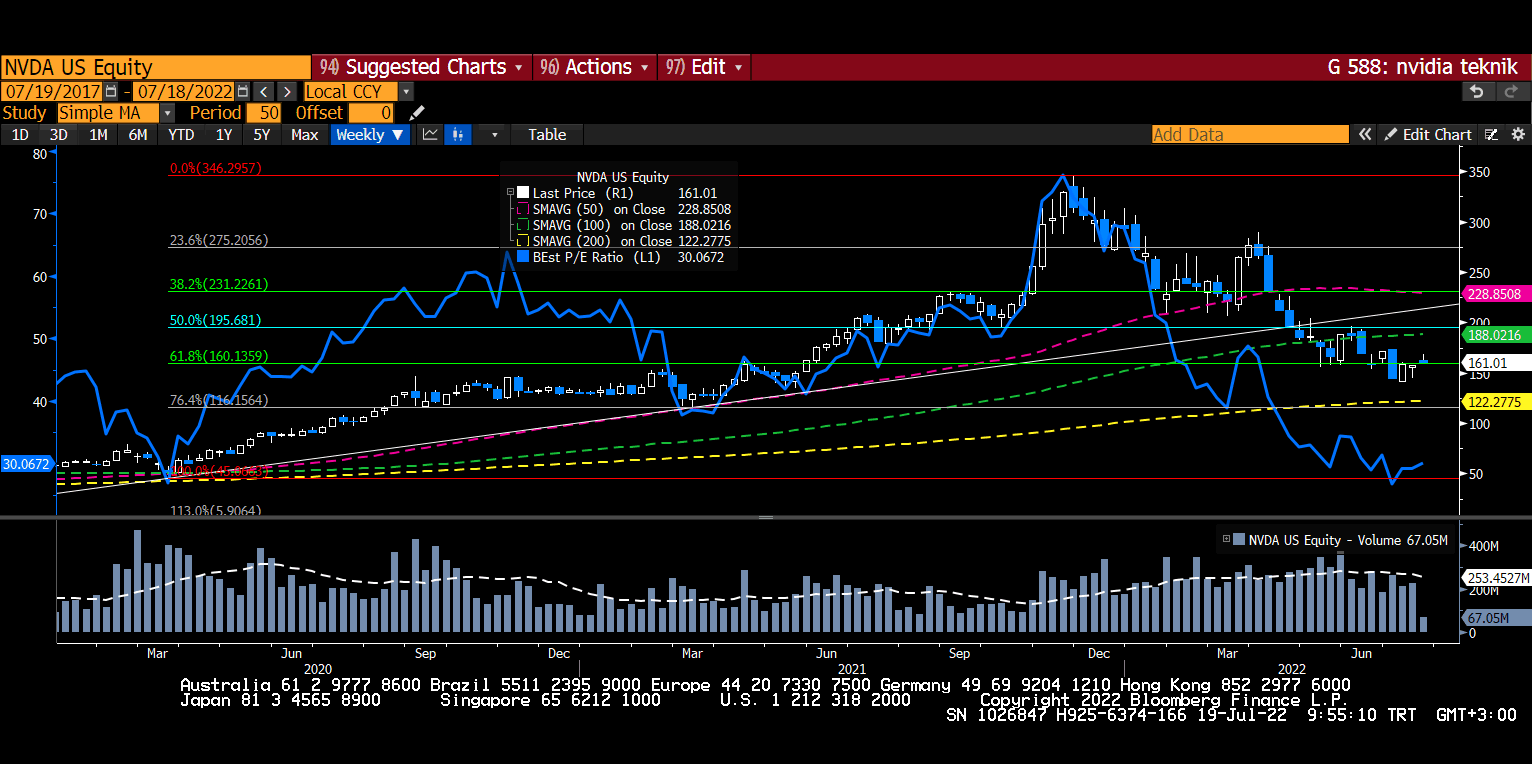Click the Edit Chart button

[x=1428, y=134]
